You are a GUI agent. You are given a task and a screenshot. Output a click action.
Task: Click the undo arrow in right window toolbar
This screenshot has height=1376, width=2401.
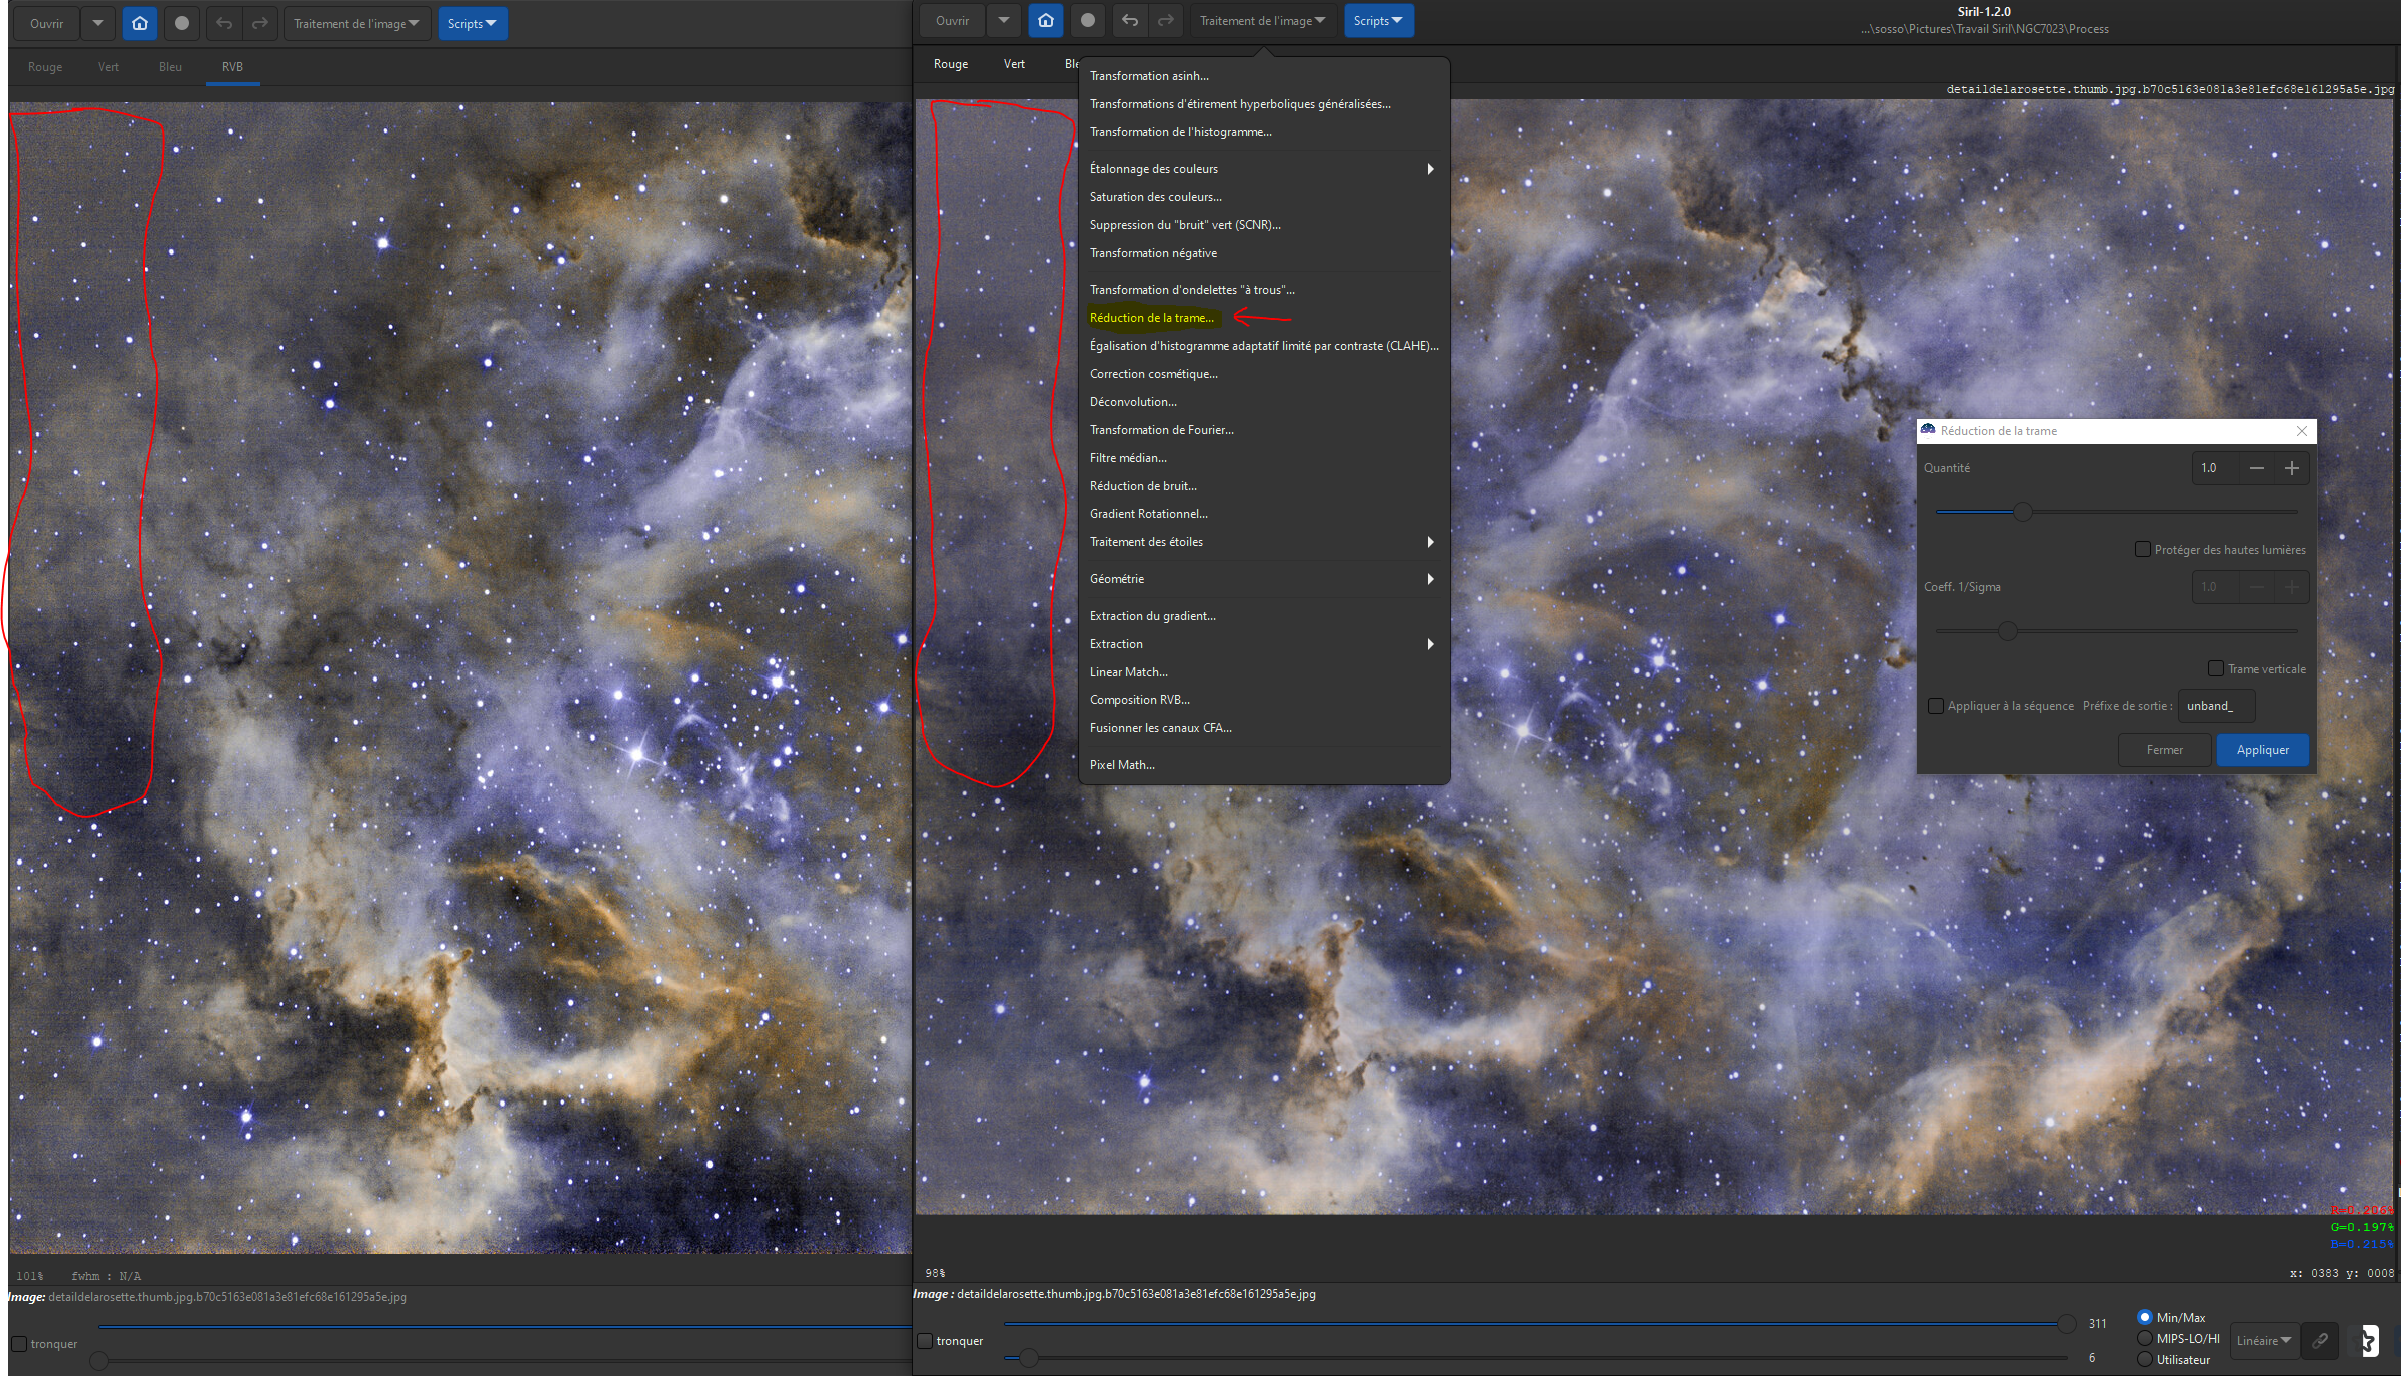pyautogui.click(x=1129, y=21)
